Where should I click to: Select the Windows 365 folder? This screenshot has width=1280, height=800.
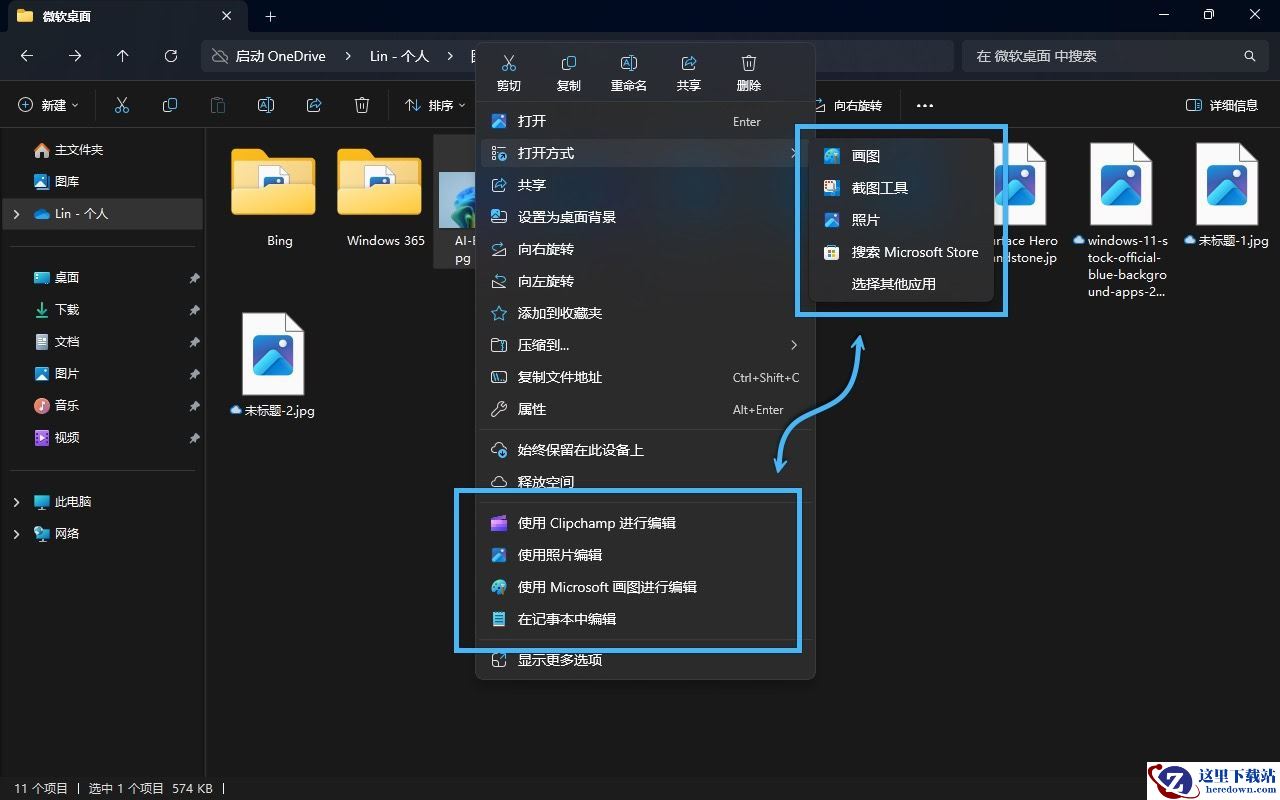tap(380, 197)
